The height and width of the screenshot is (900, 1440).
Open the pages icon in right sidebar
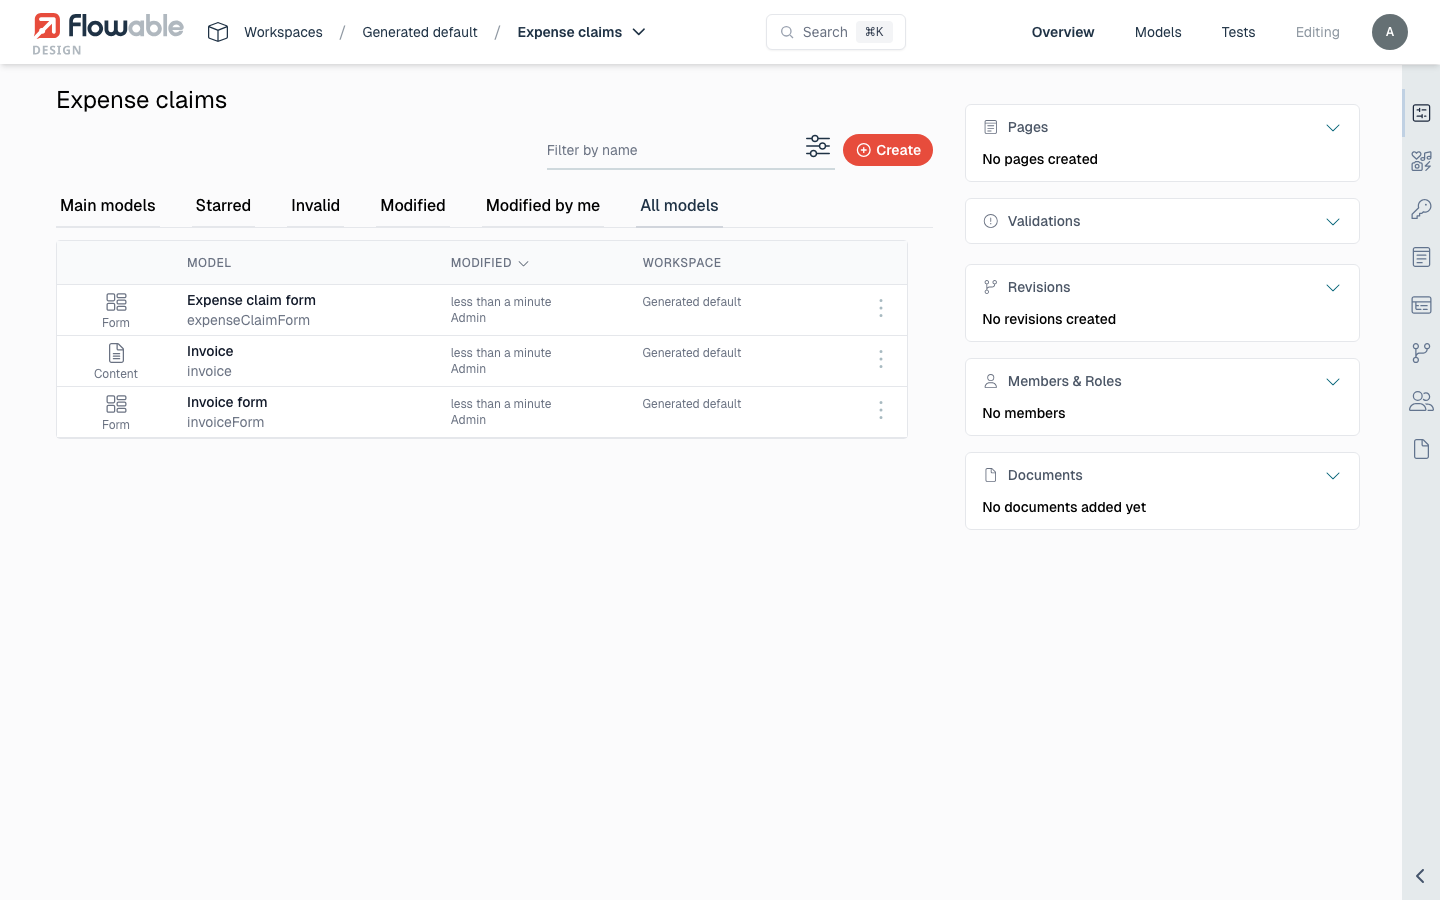(1421, 257)
